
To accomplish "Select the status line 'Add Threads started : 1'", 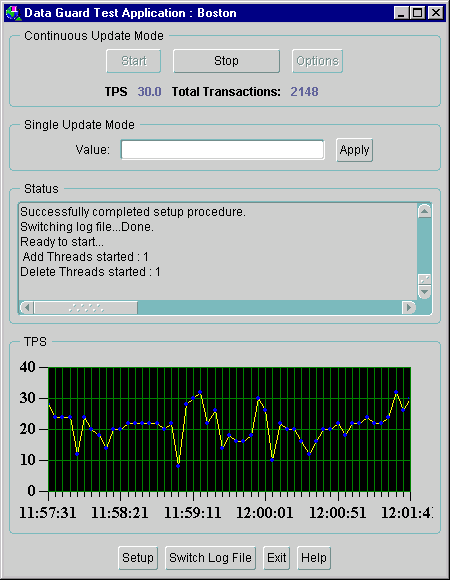I will click(85, 257).
